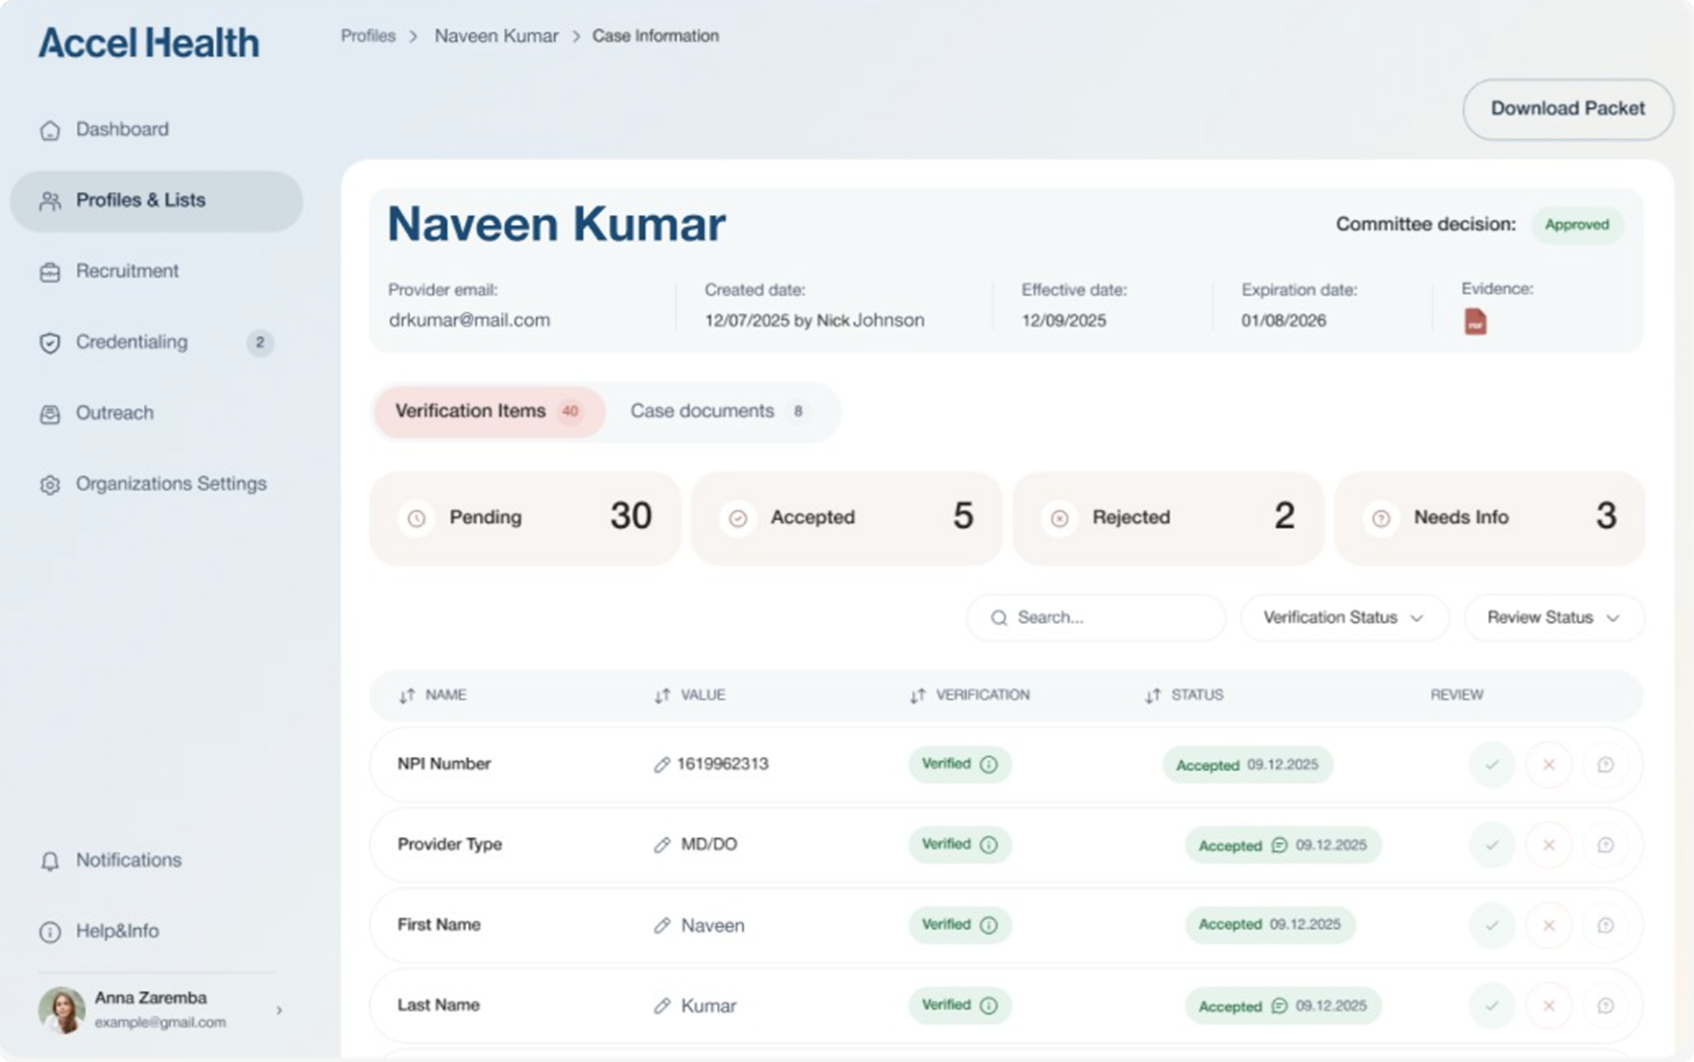Screen dimensions: 1694x1062
Task: Open the evidence PDF file
Action: (1474, 320)
